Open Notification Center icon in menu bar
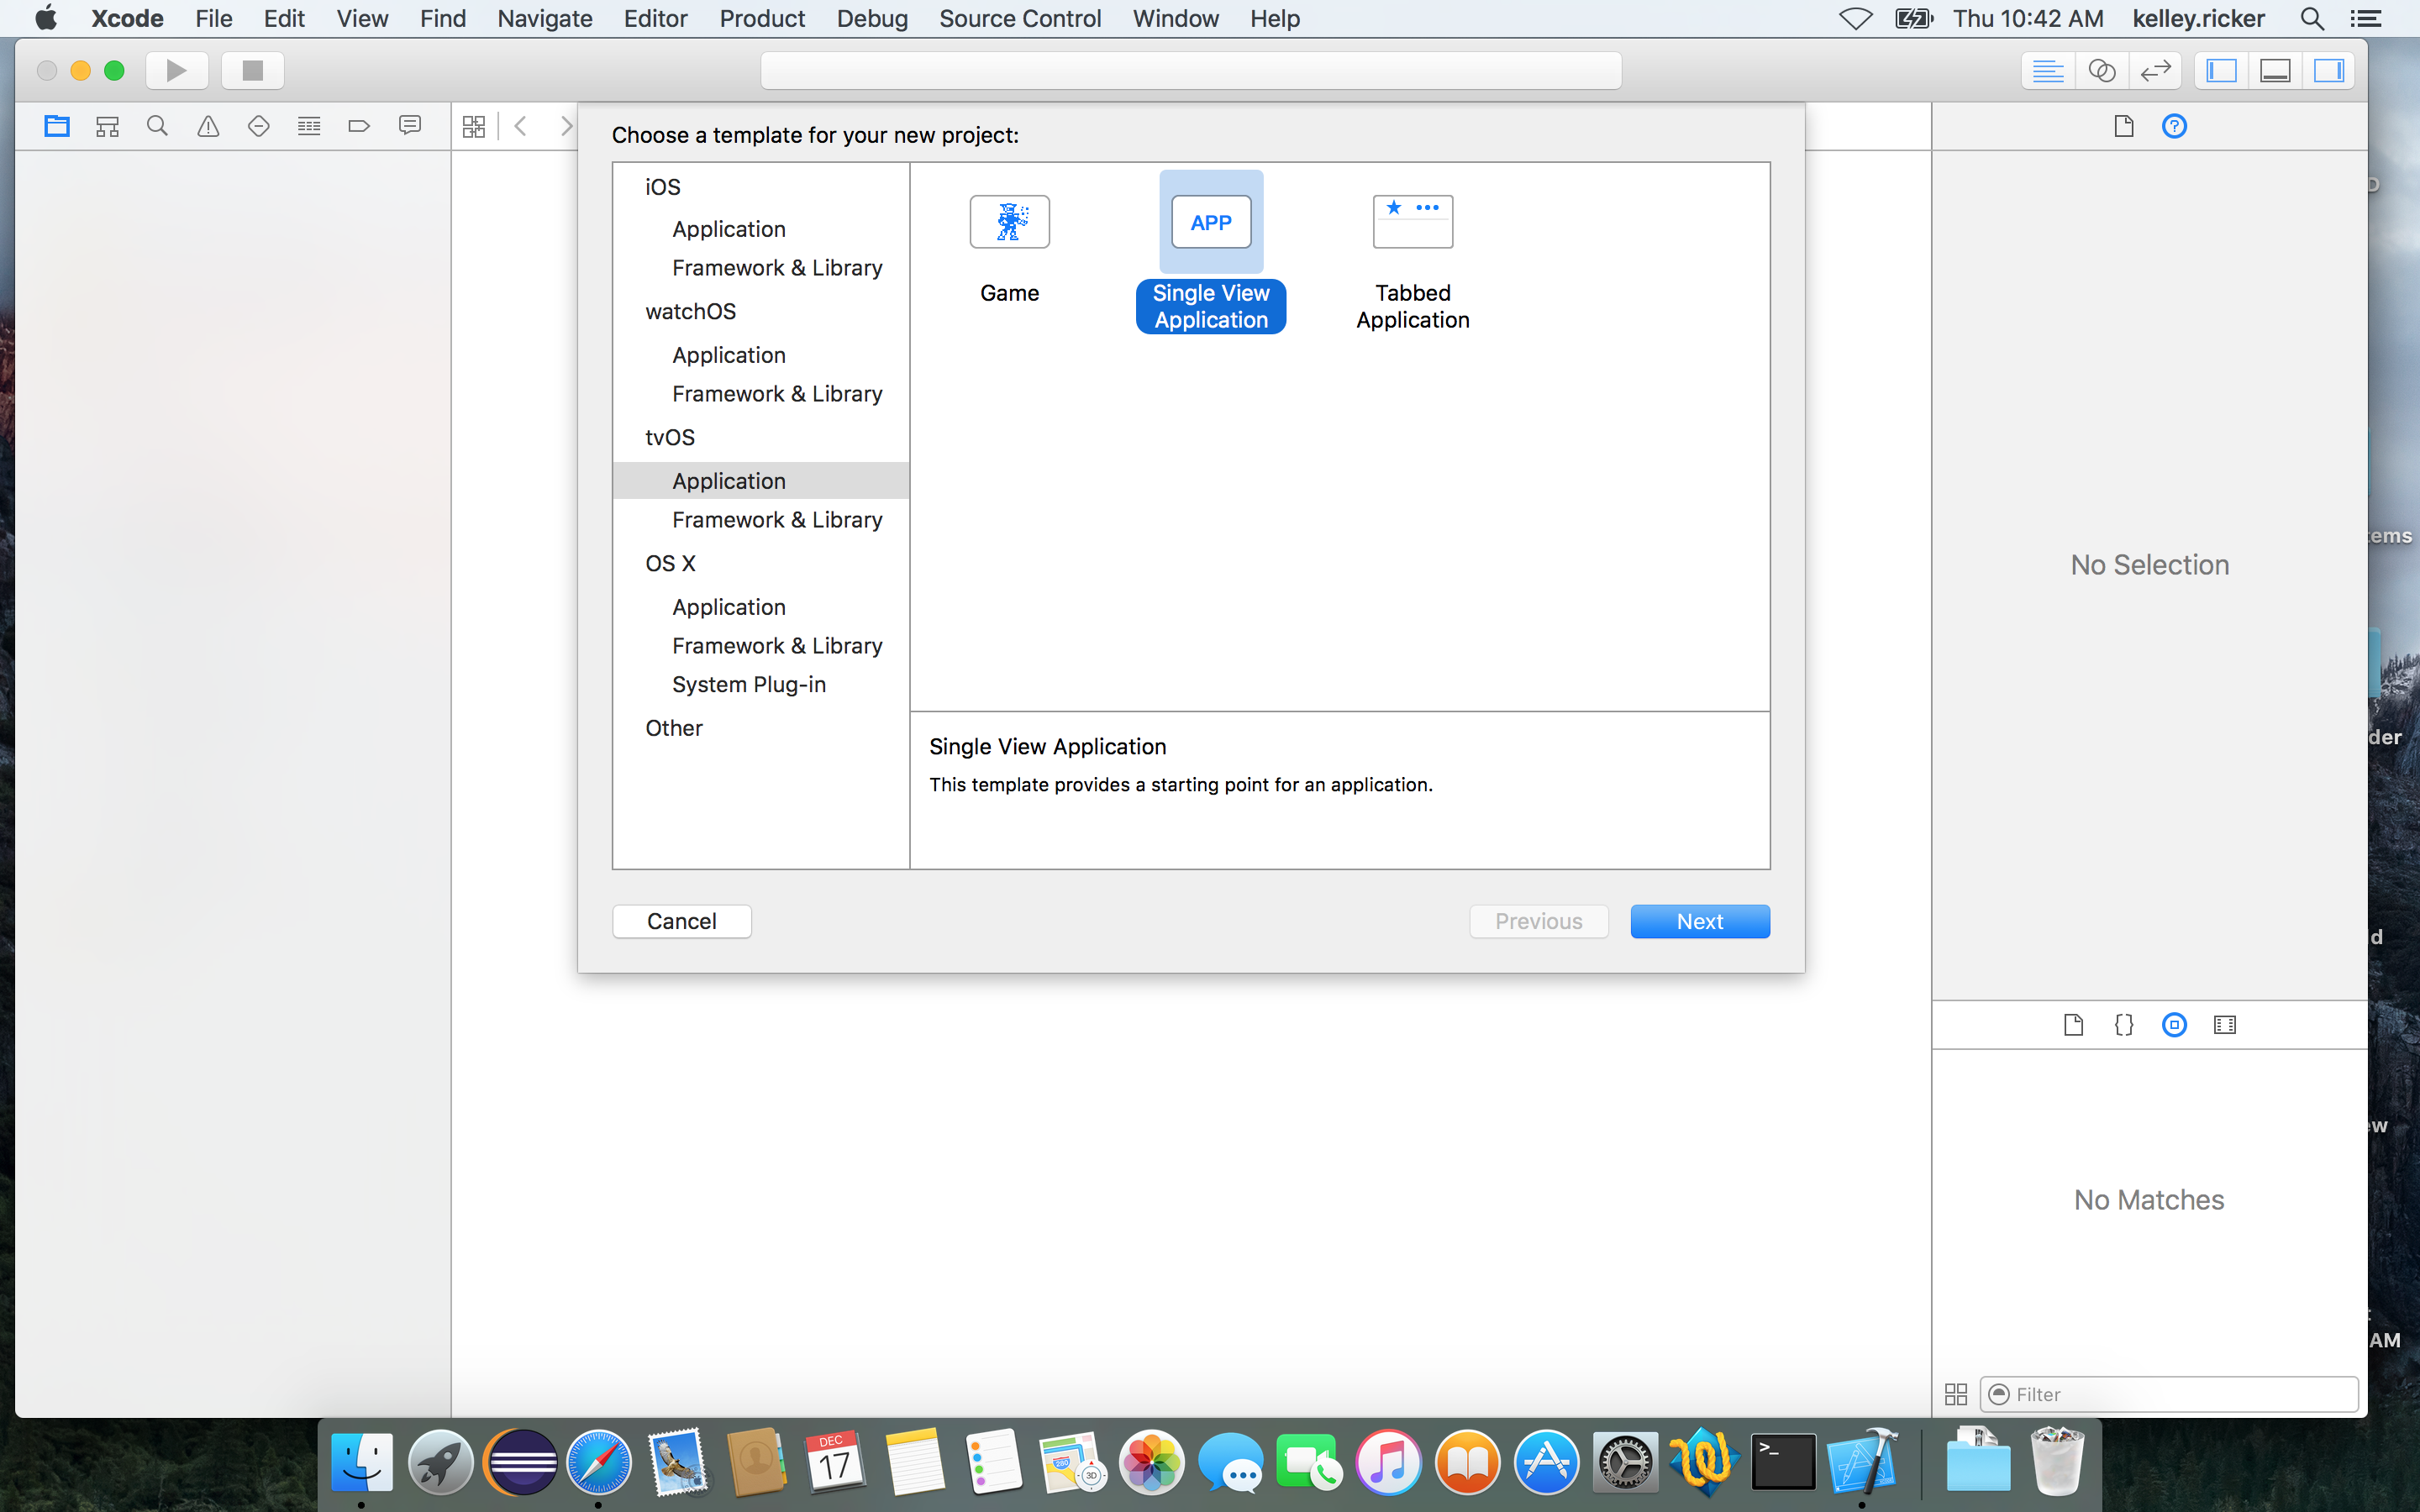This screenshot has width=2420, height=1512. (x=2365, y=18)
